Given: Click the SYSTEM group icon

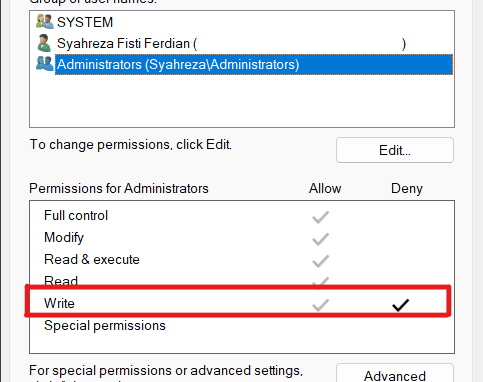Looking at the screenshot, I should tap(44, 22).
